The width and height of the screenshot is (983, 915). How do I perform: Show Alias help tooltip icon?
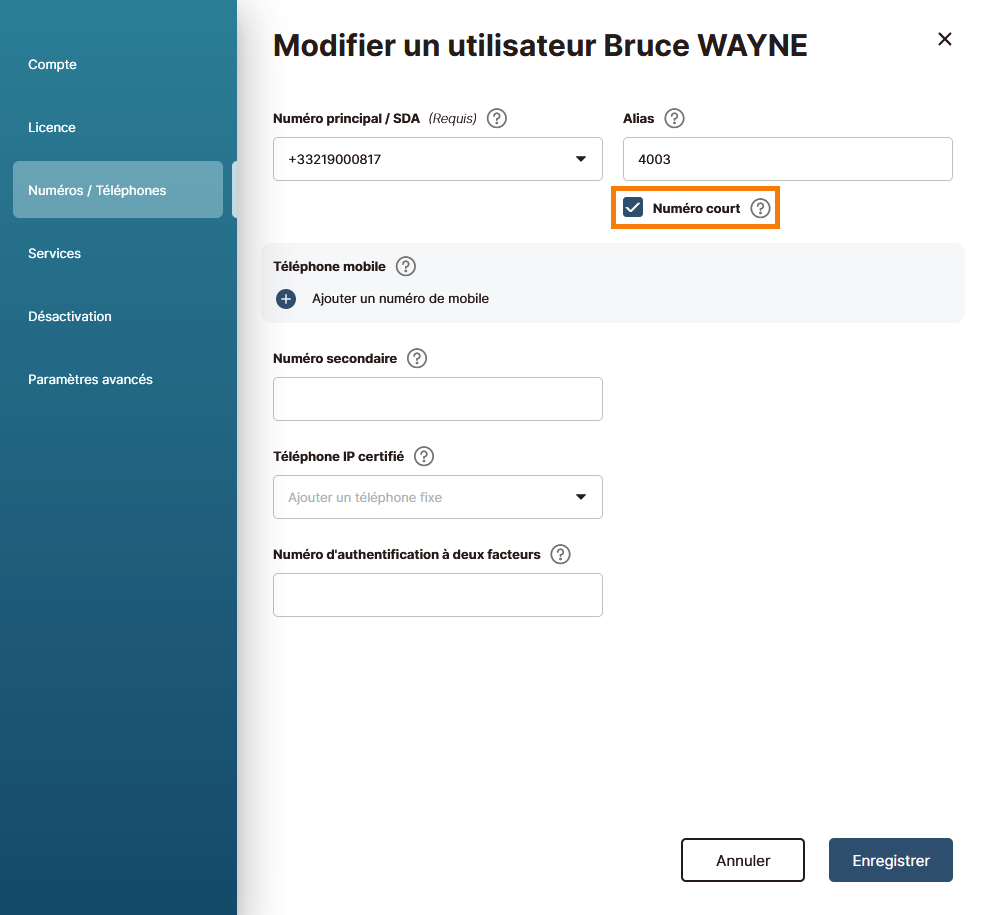(674, 118)
